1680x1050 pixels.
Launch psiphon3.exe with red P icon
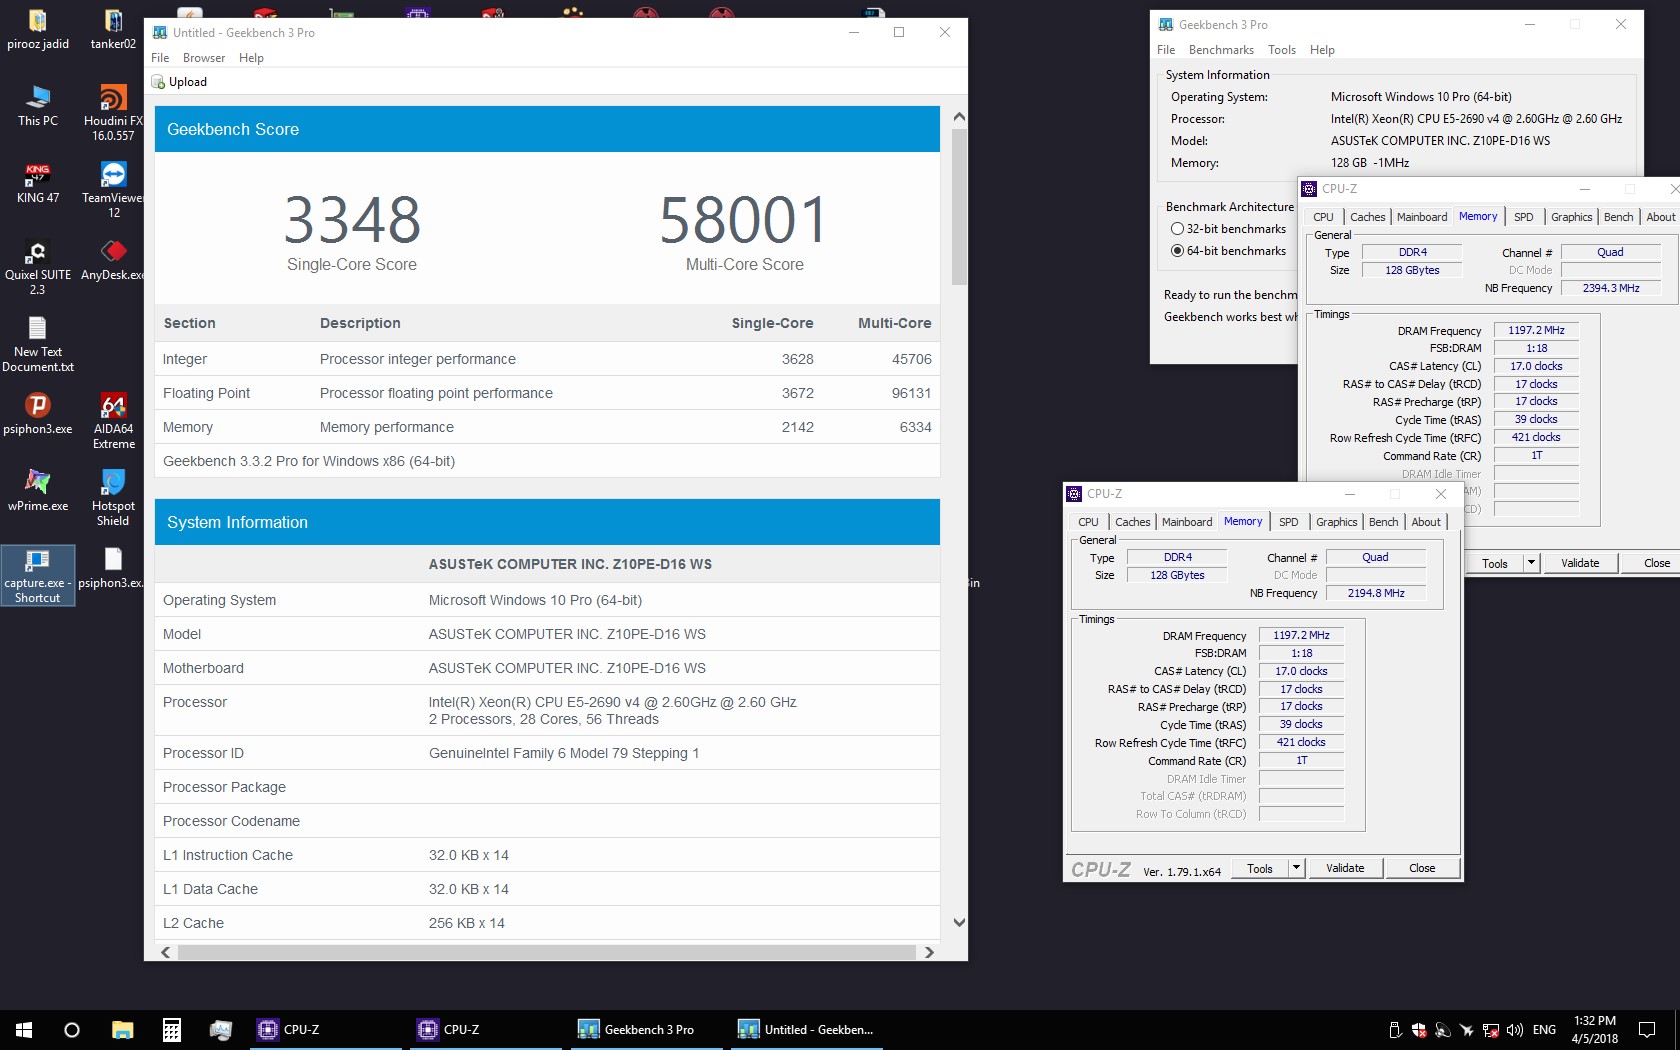tap(38, 414)
